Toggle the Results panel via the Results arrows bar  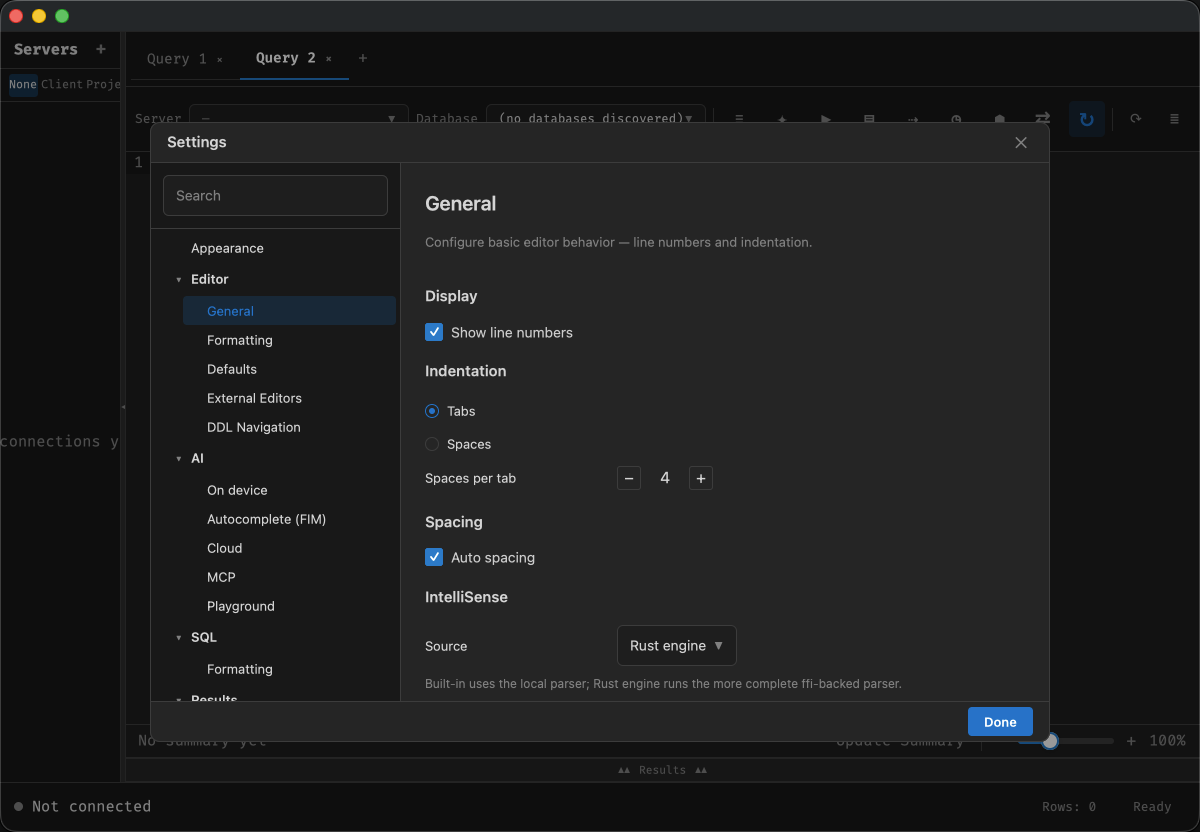click(x=662, y=770)
